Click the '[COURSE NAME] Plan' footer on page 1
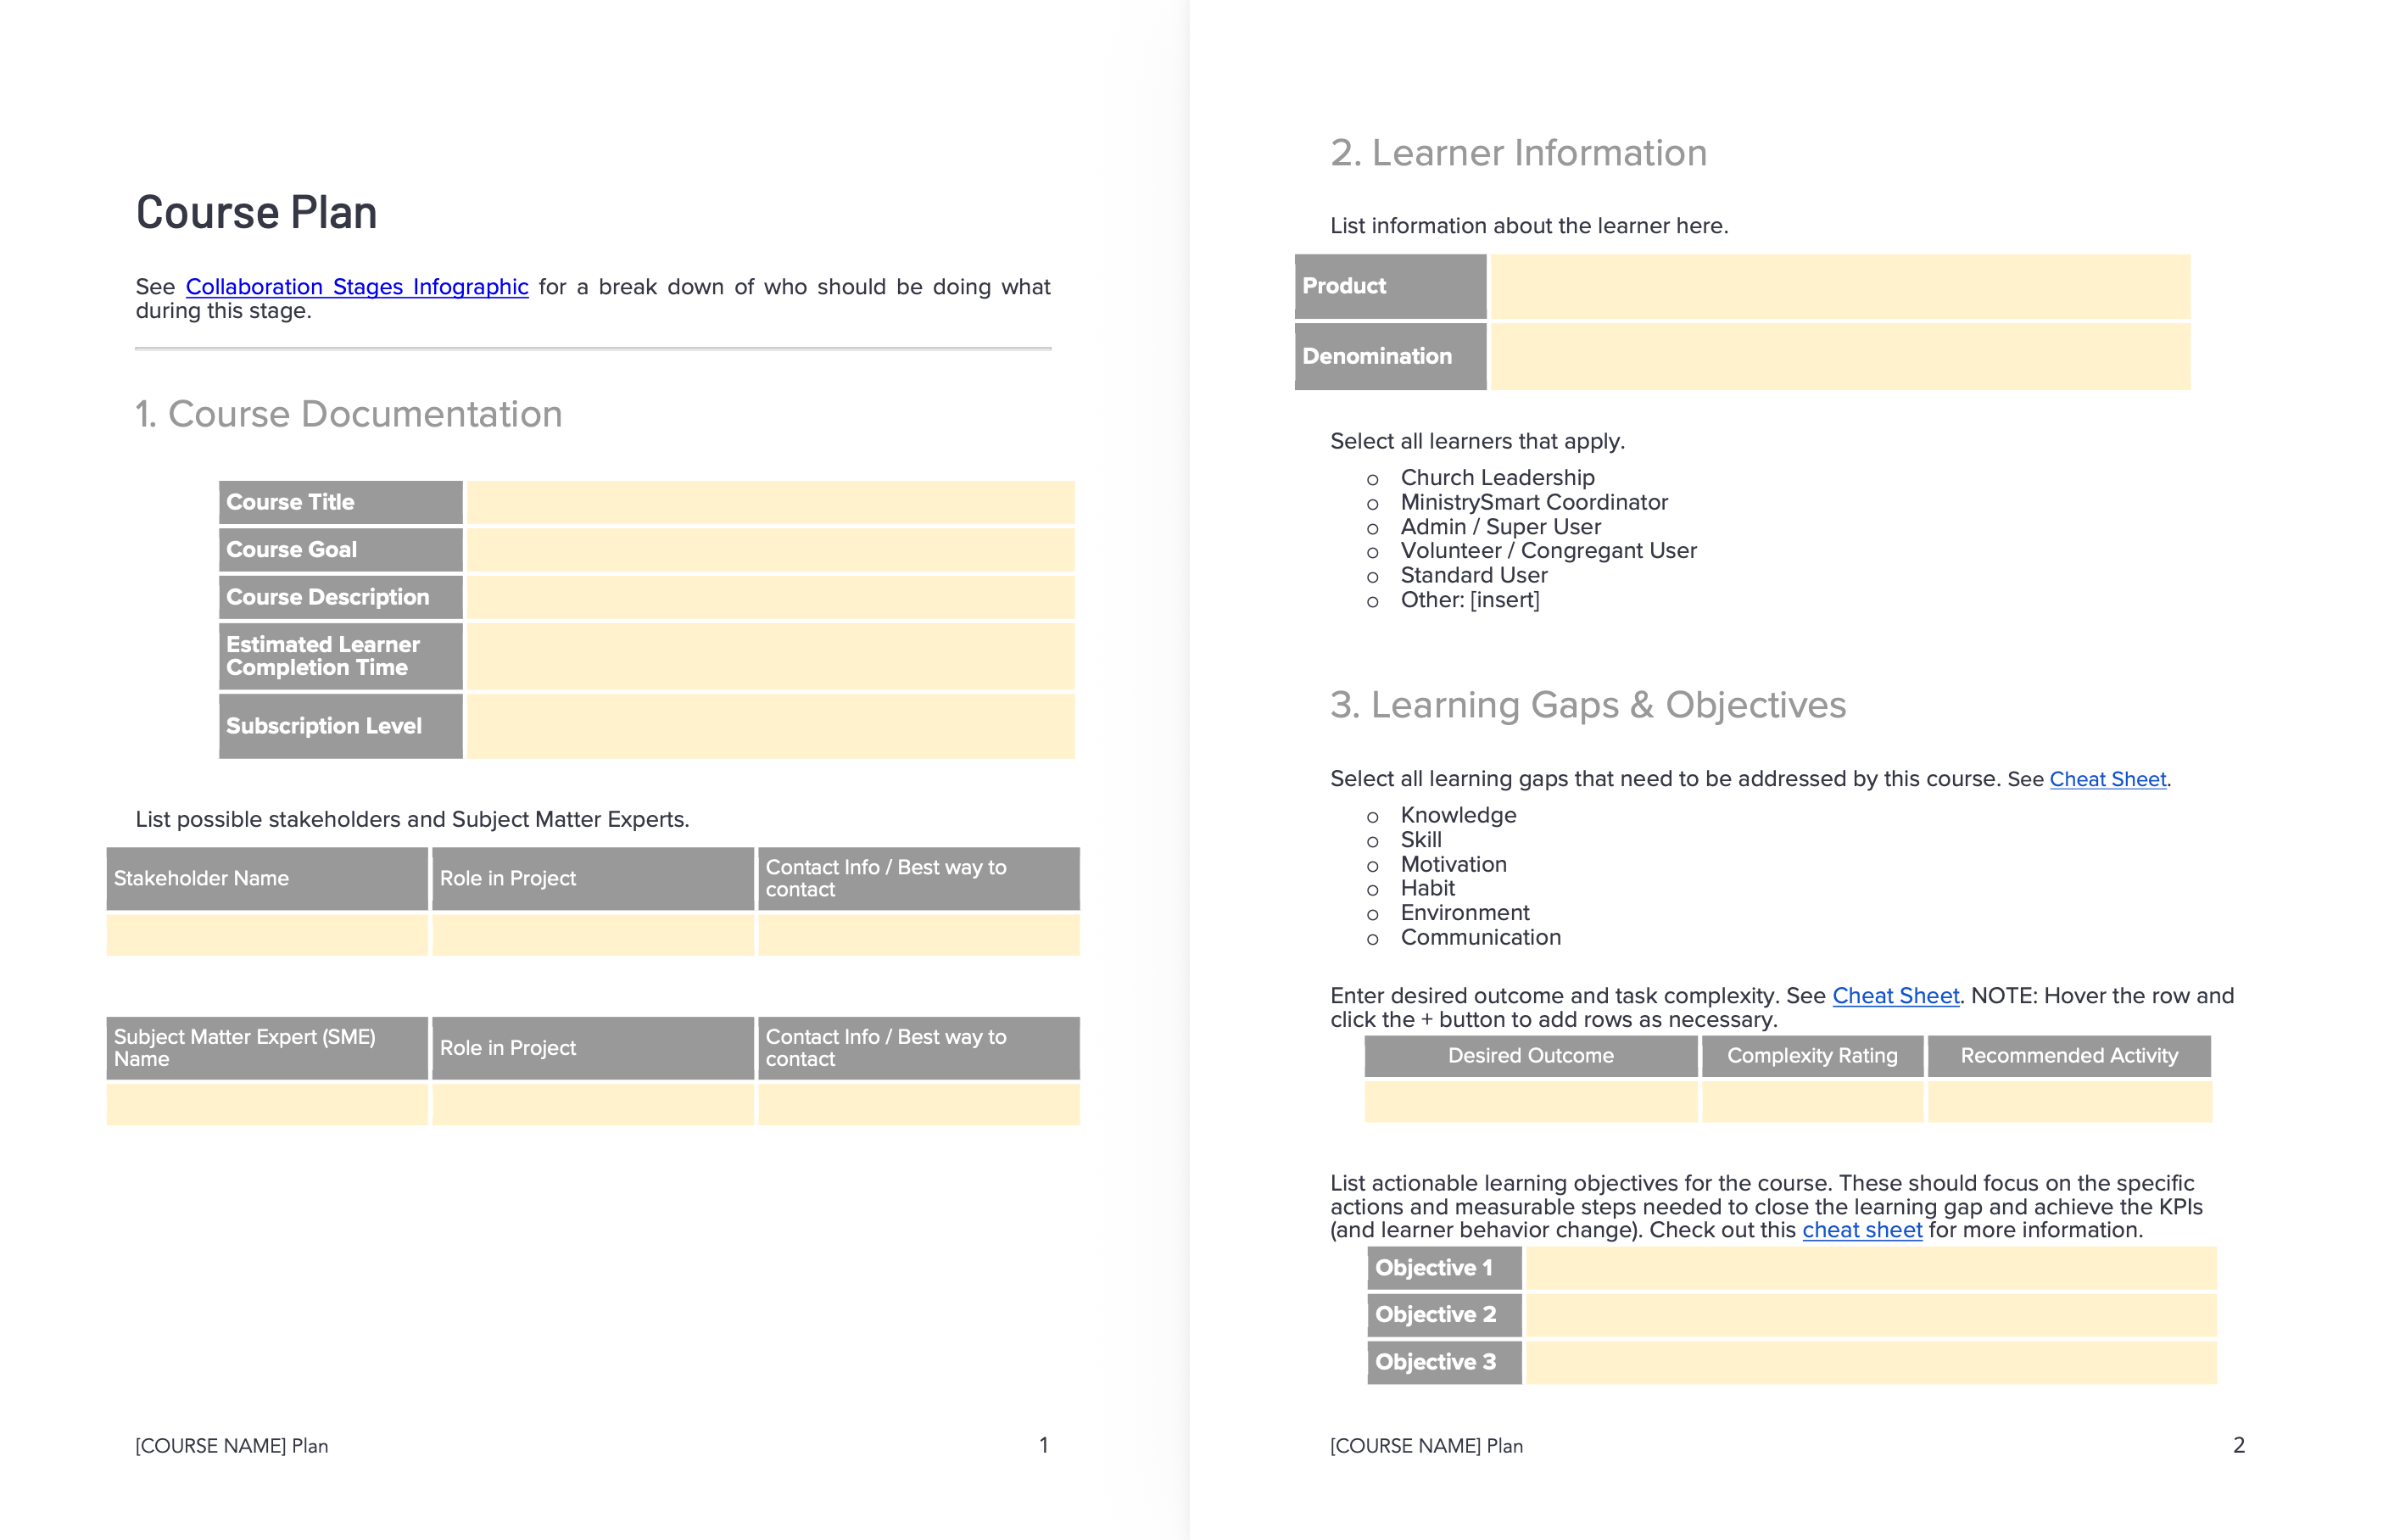The height and width of the screenshot is (1540, 2383). pyautogui.click(x=232, y=1446)
